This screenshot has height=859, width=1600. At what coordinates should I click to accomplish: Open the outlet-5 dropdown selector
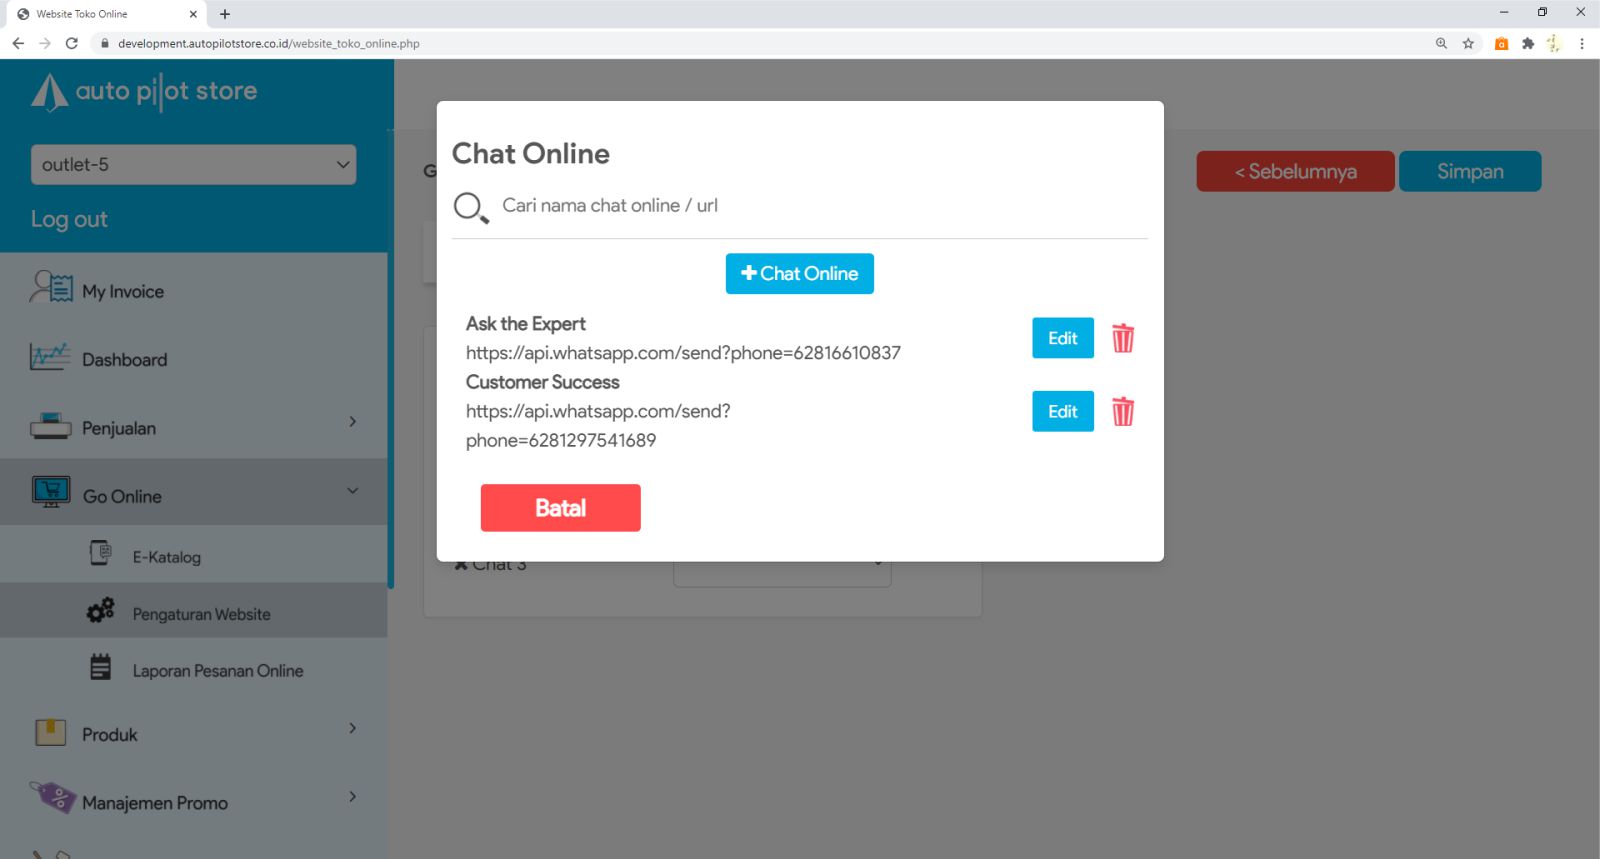(194, 165)
